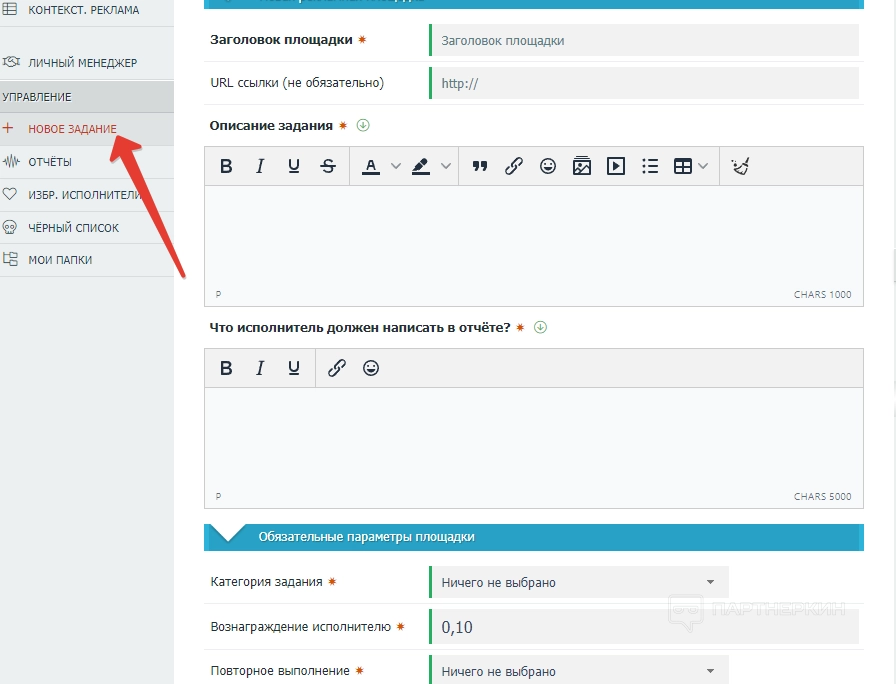This screenshot has height=684, width=896.
Task: Add bulleted list in description editor
Action: pyautogui.click(x=650, y=167)
